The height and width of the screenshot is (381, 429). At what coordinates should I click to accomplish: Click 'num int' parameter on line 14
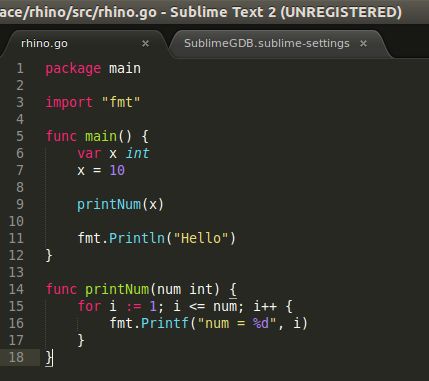(184, 289)
